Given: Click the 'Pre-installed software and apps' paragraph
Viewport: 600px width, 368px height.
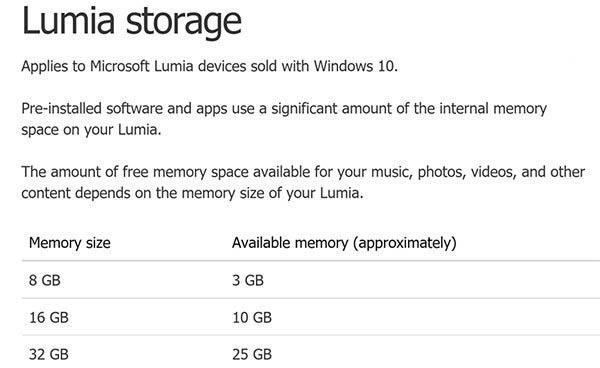Looking at the screenshot, I should tap(284, 119).
